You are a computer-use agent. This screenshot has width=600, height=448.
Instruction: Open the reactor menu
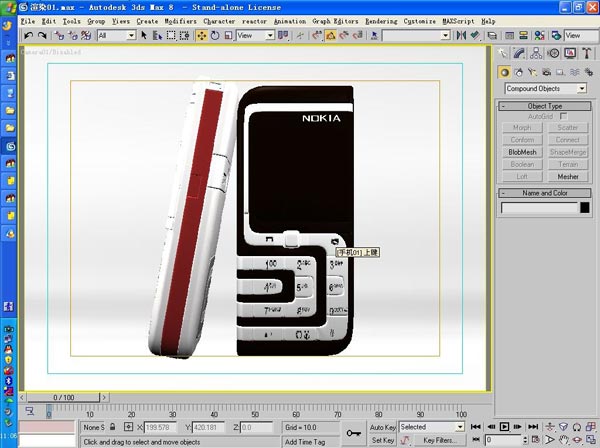click(x=254, y=21)
